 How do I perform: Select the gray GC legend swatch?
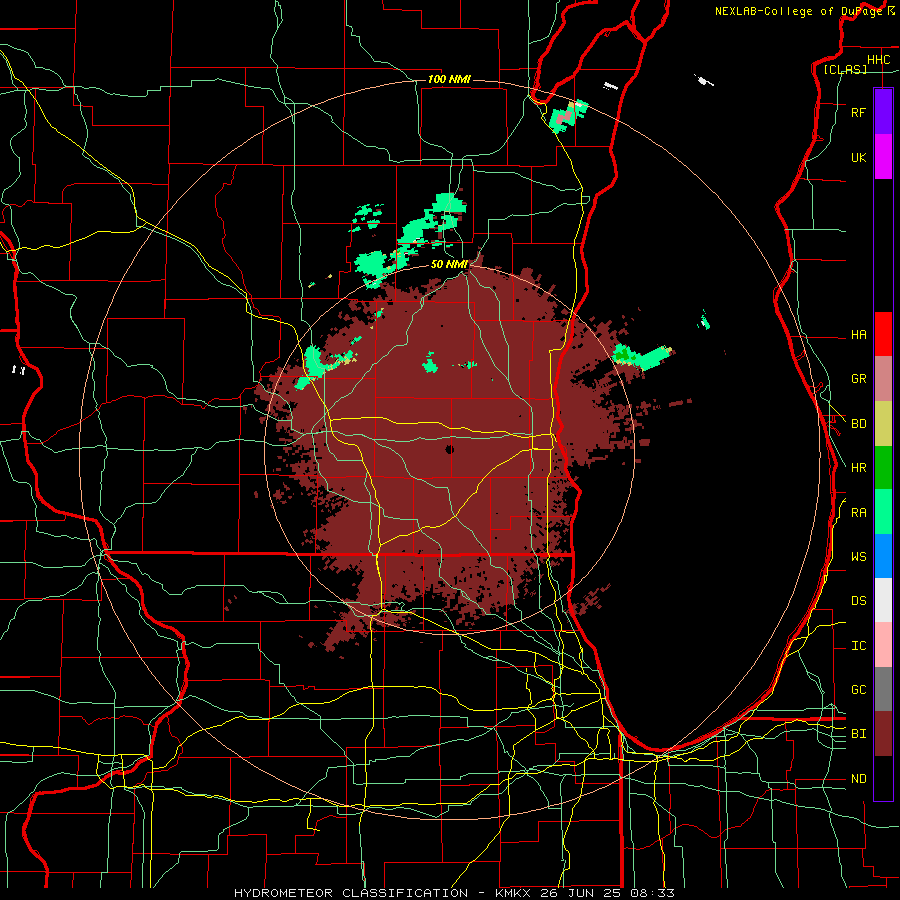tap(883, 689)
